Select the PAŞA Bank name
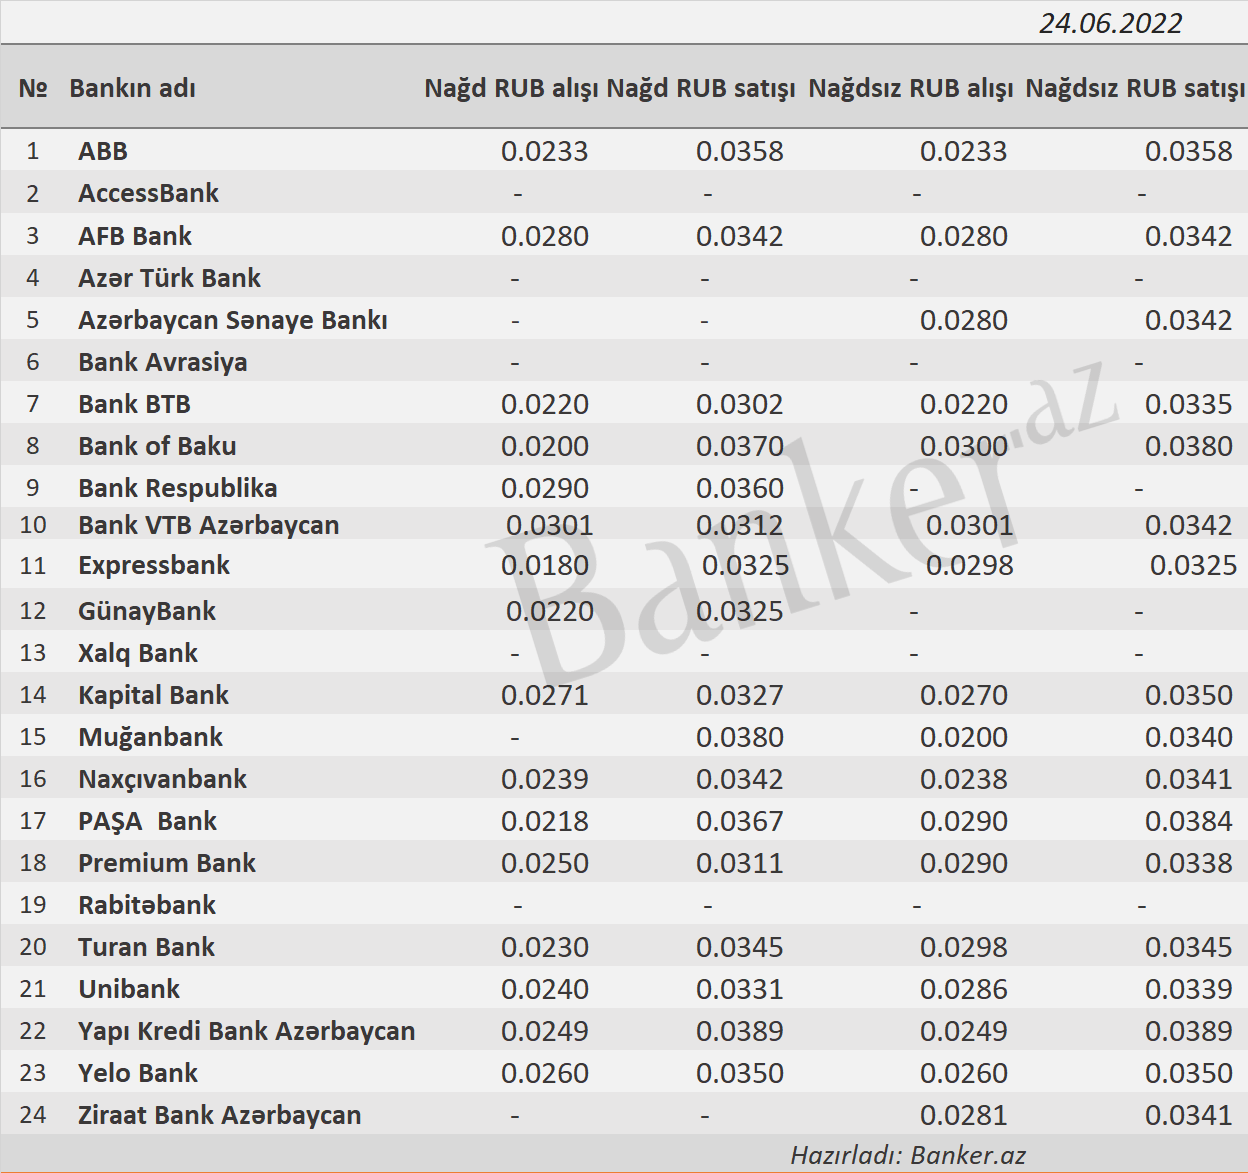Viewport: 1248px width, 1173px height. (x=148, y=821)
